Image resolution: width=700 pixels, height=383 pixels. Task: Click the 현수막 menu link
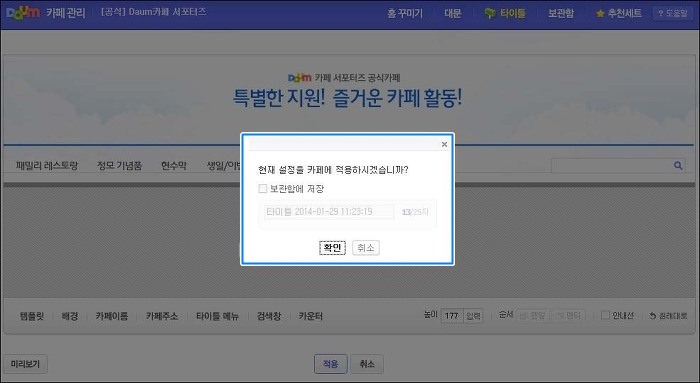[174, 166]
